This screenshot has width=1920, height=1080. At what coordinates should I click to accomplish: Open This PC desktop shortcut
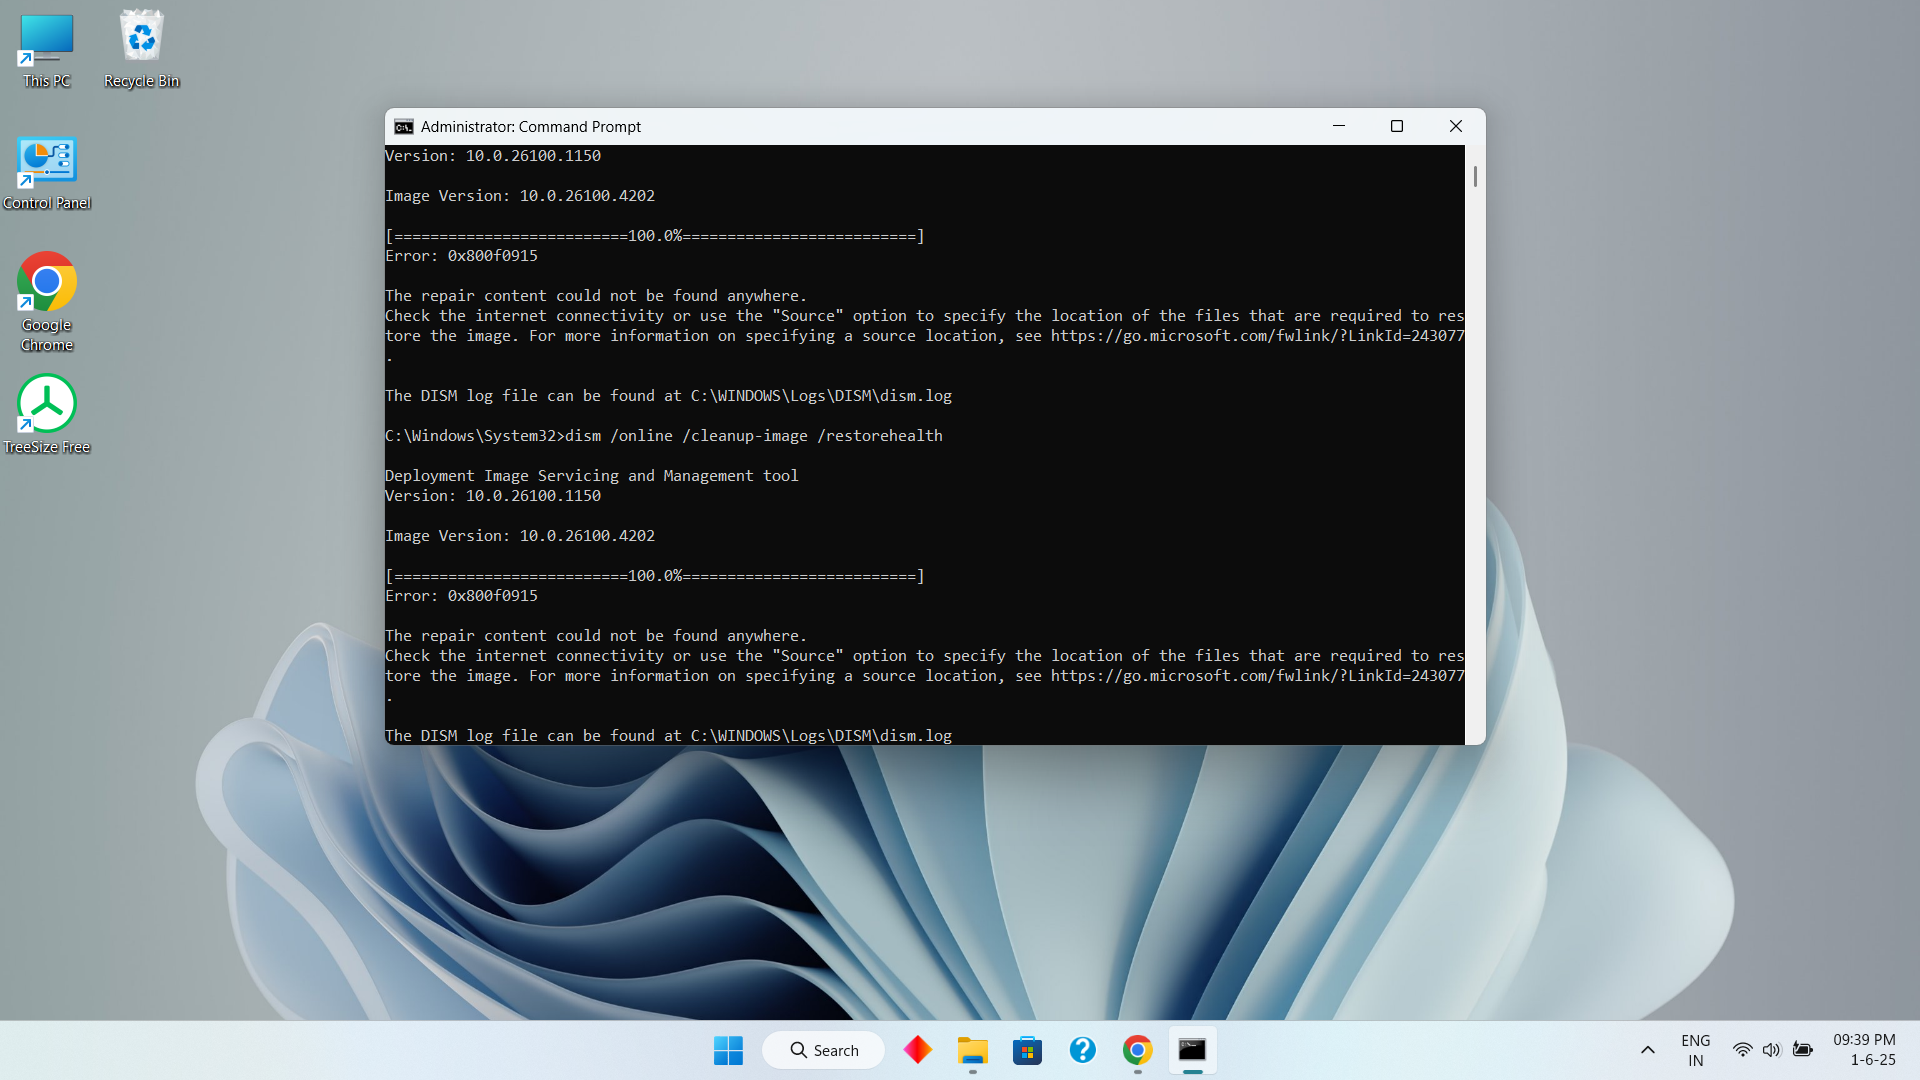coord(46,50)
